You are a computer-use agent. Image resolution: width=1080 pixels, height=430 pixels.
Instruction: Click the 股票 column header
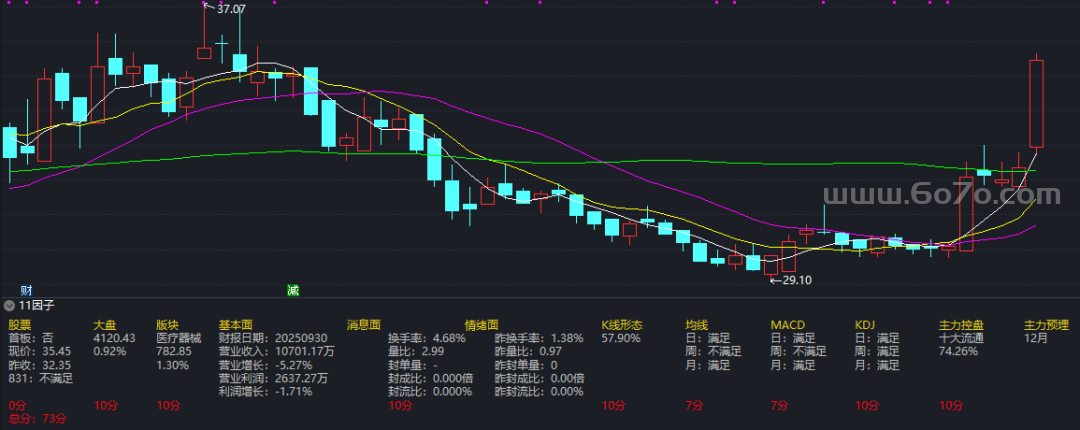click(19, 325)
